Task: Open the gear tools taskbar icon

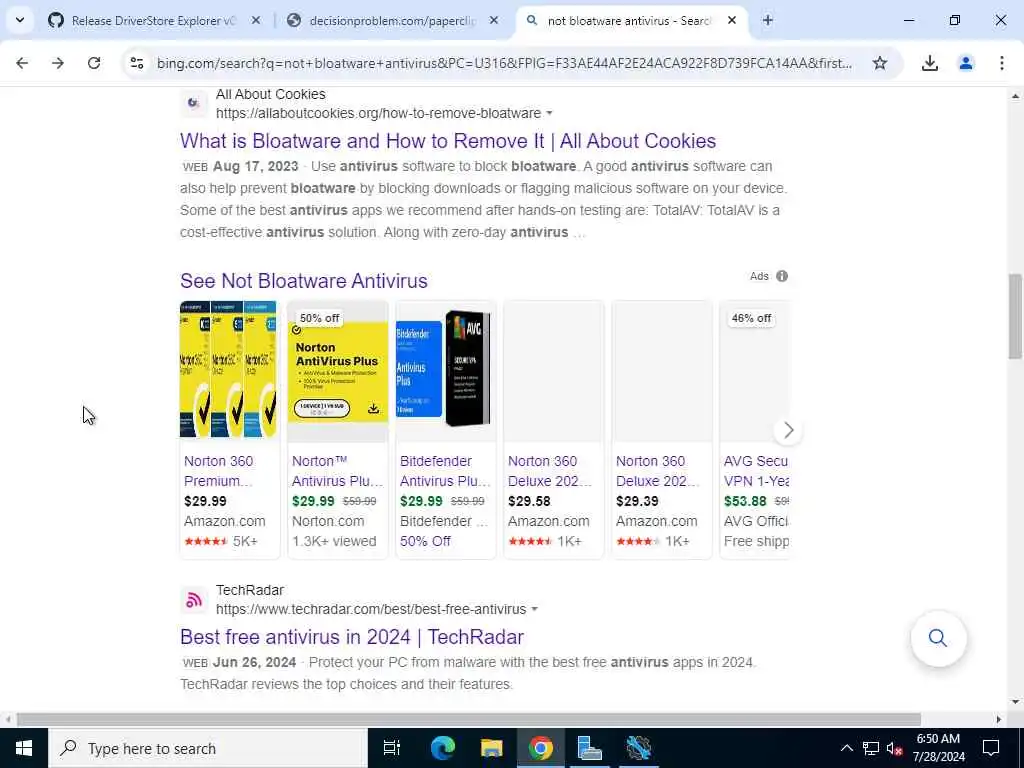Action: [638, 748]
